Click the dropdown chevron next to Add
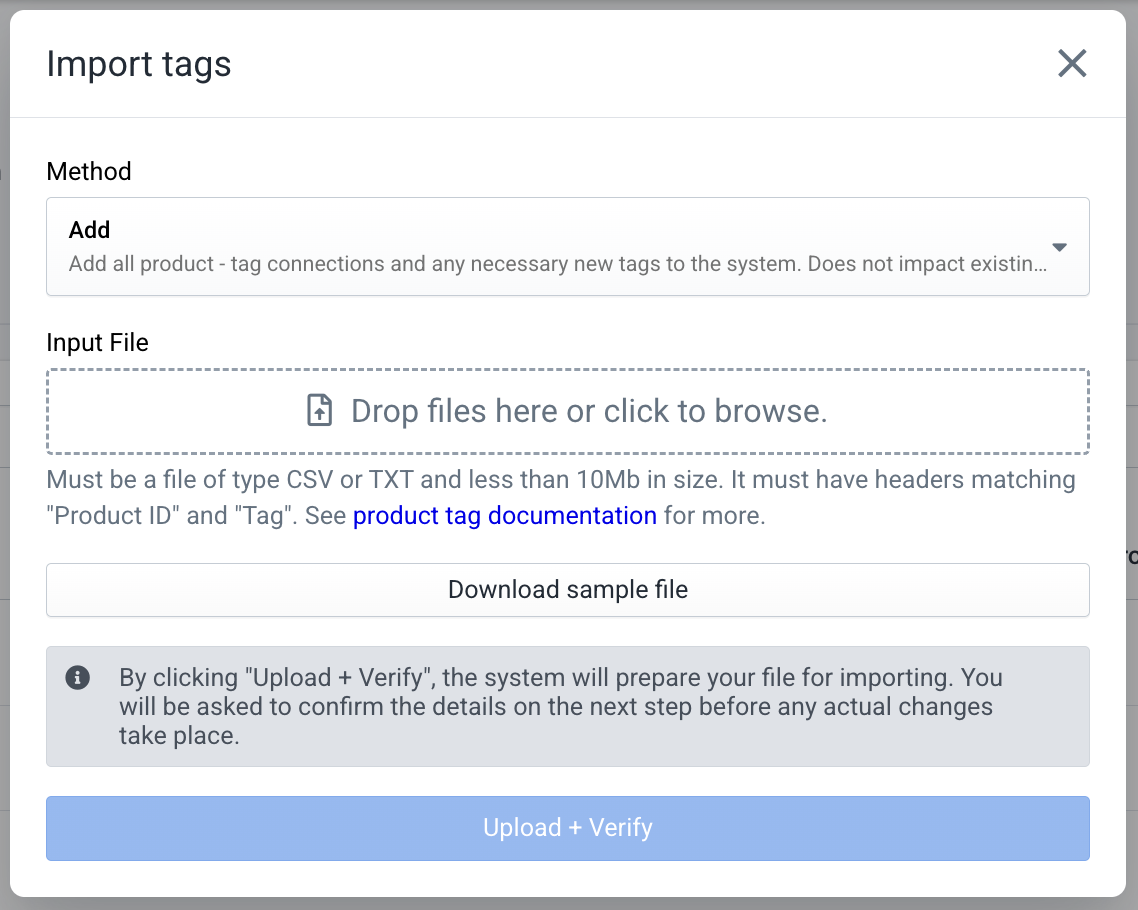1138x910 pixels. click(1059, 246)
